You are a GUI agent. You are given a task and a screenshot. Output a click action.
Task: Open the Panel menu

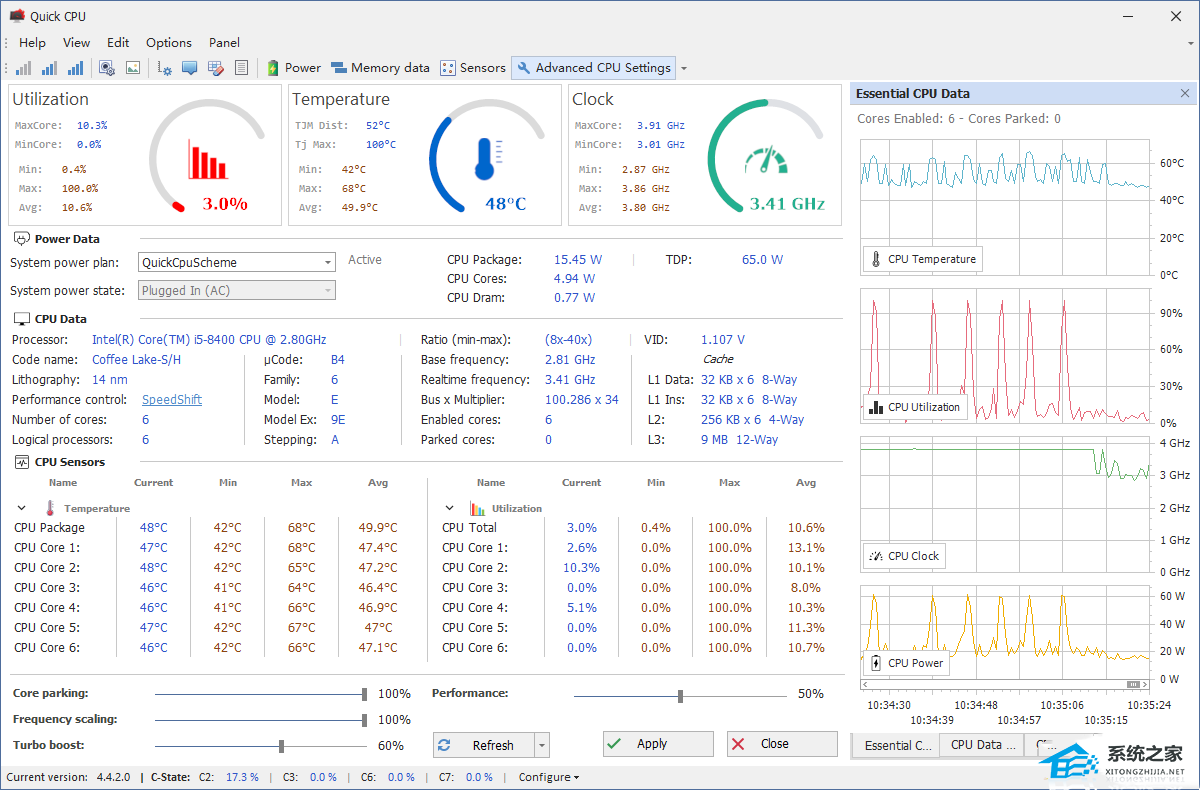click(x=224, y=42)
